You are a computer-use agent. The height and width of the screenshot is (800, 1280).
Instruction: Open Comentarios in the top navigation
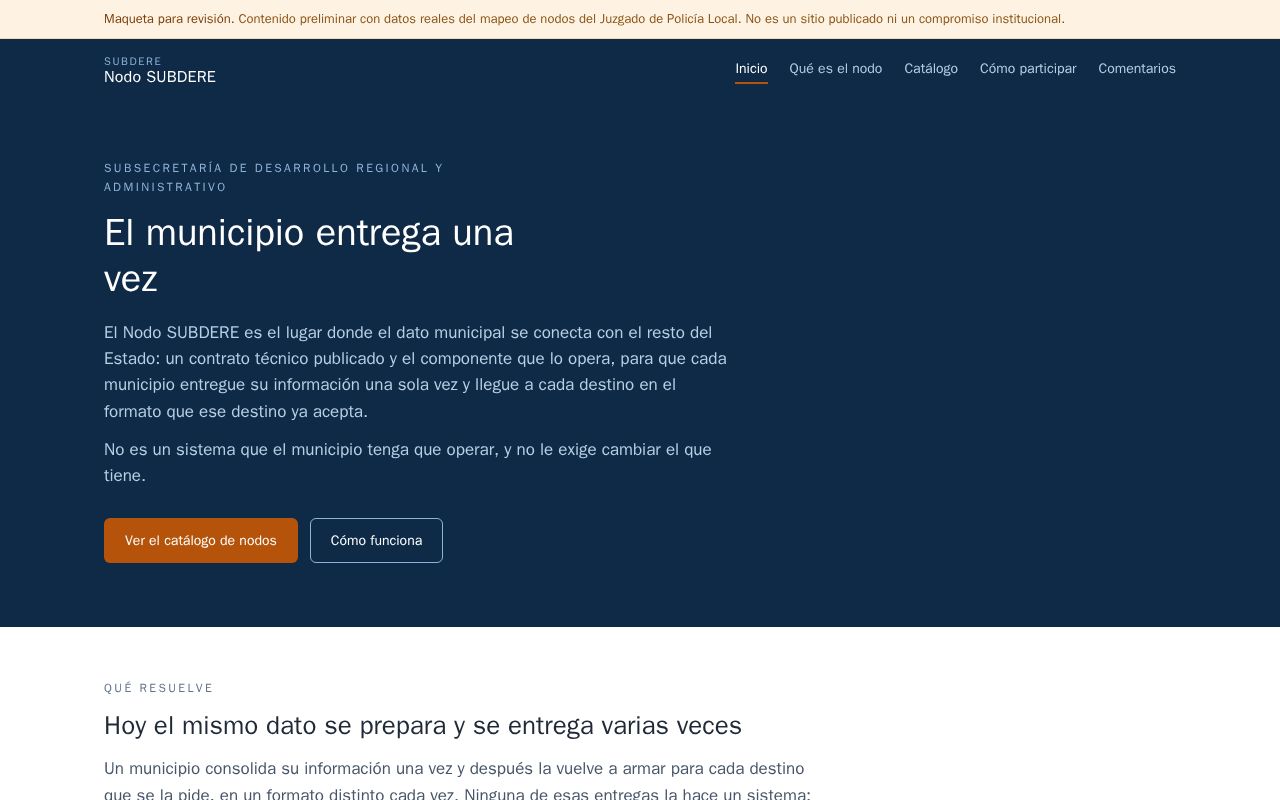click(x=1137, y=69)
